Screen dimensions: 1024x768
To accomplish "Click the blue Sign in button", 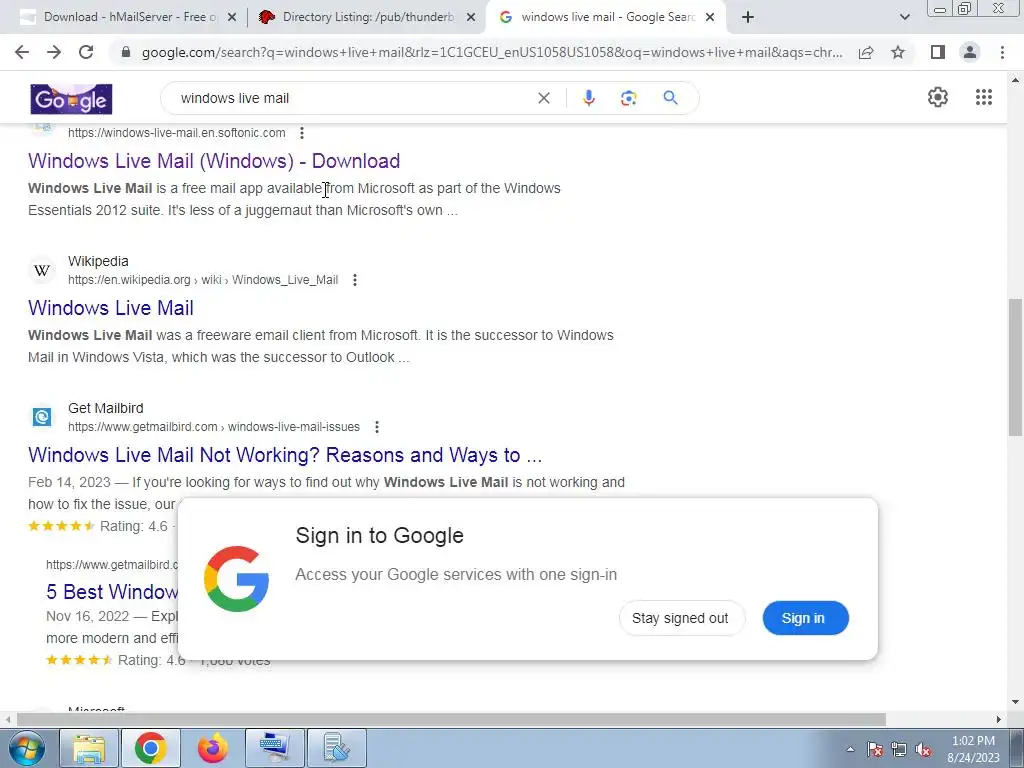I will [805, 618].
